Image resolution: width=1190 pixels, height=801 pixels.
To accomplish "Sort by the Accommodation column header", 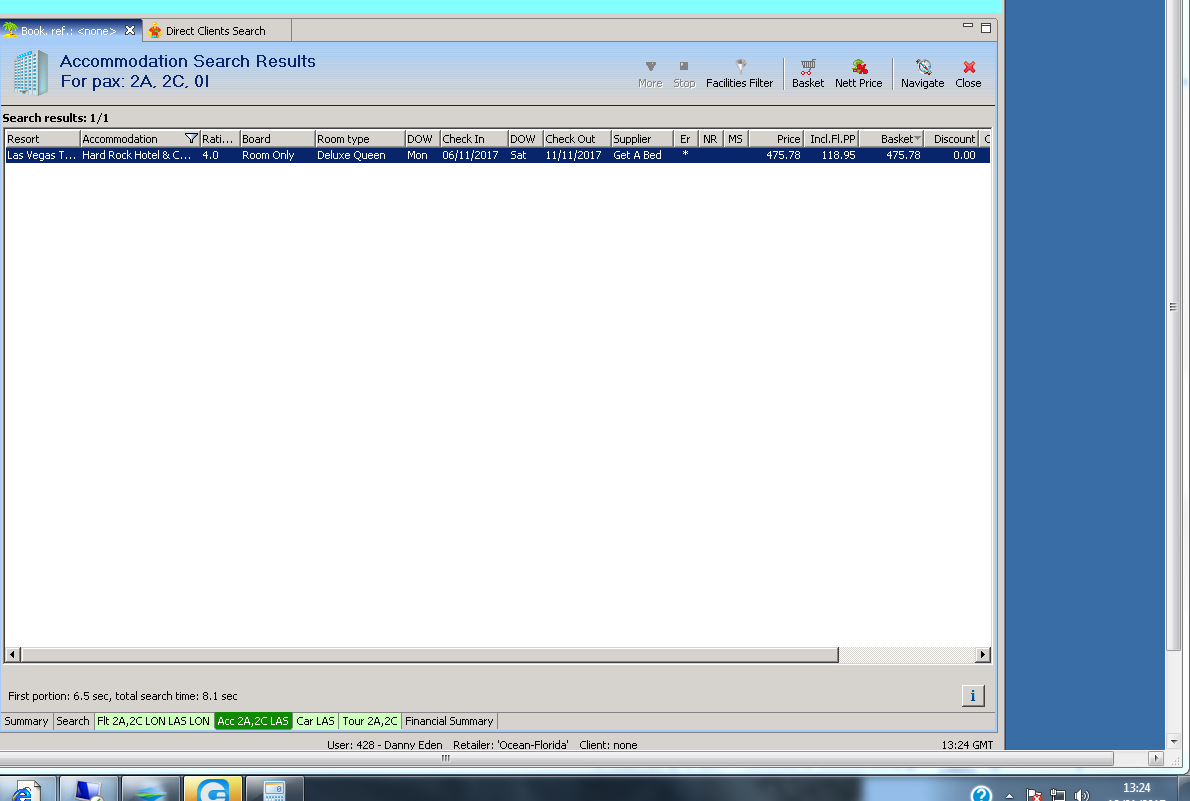I will (x=131, y=139).
